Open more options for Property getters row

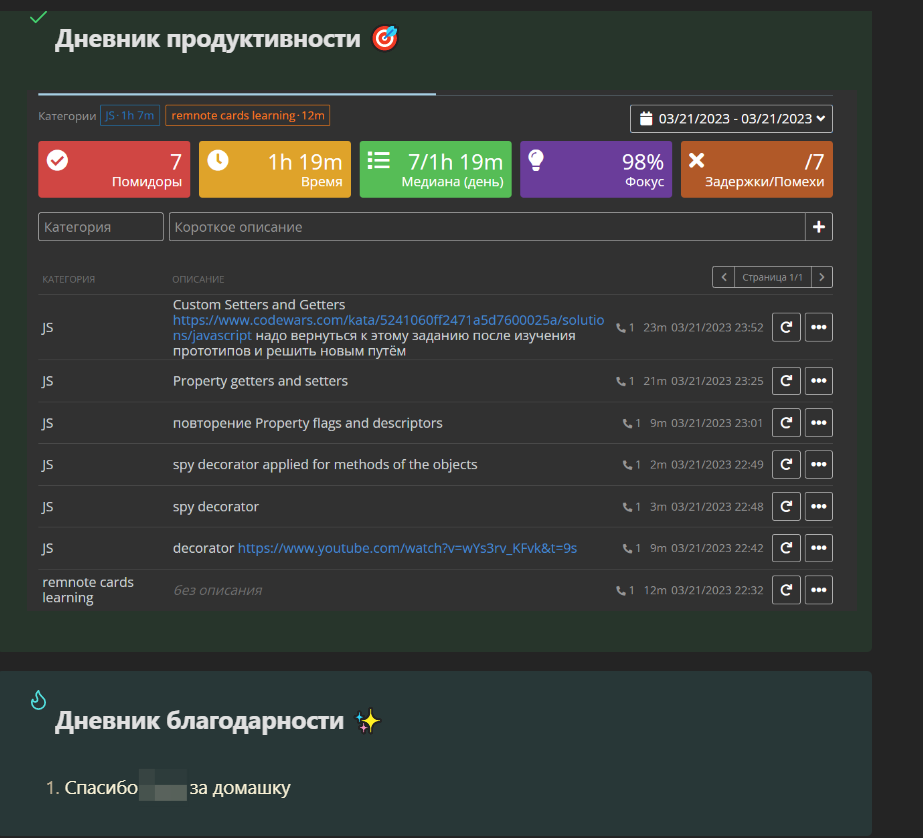click(818, 381)
